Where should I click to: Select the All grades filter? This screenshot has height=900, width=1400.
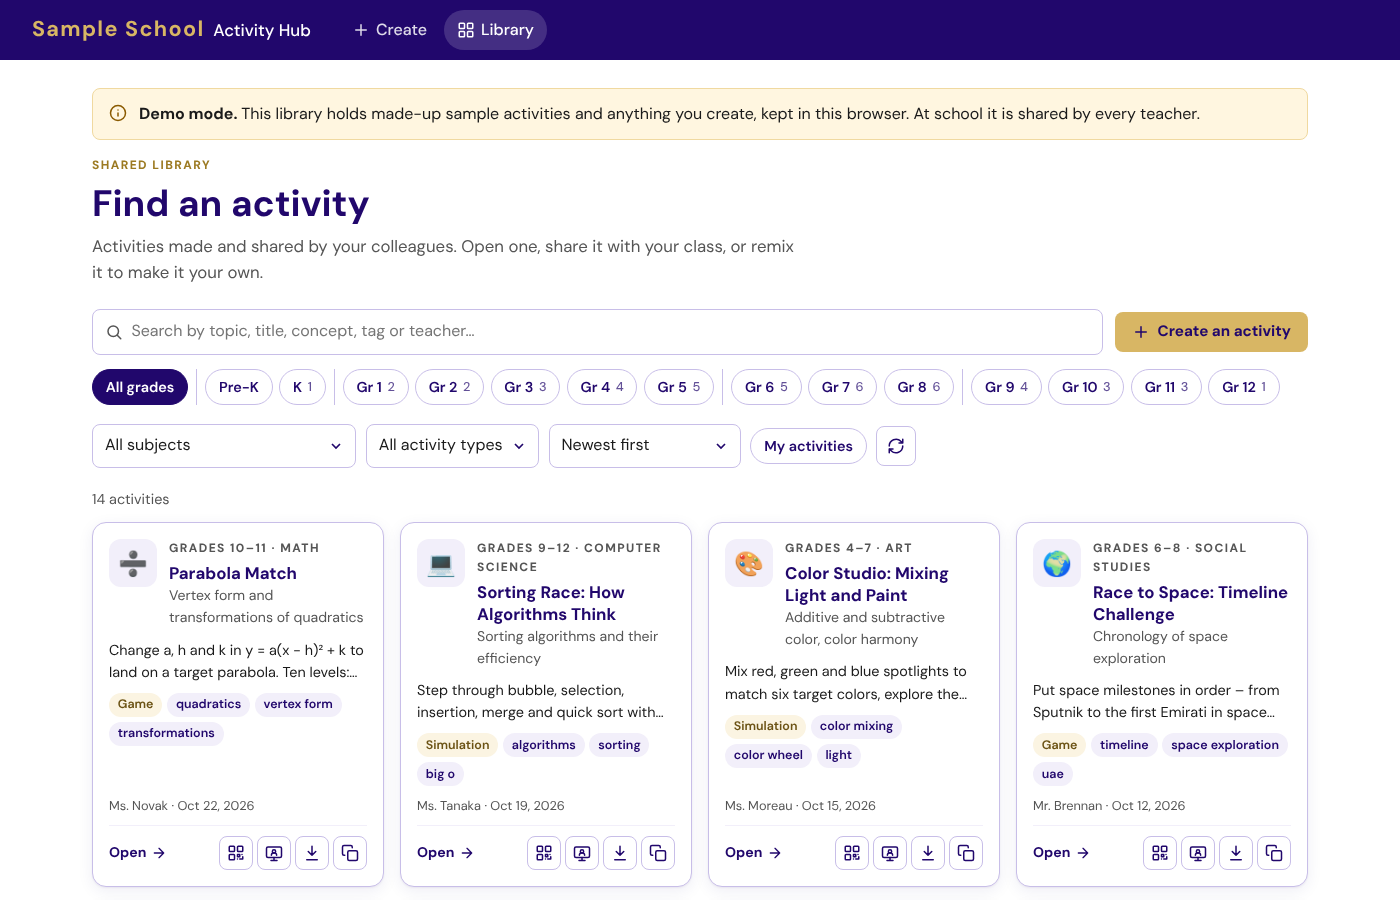tap(140, 387)
